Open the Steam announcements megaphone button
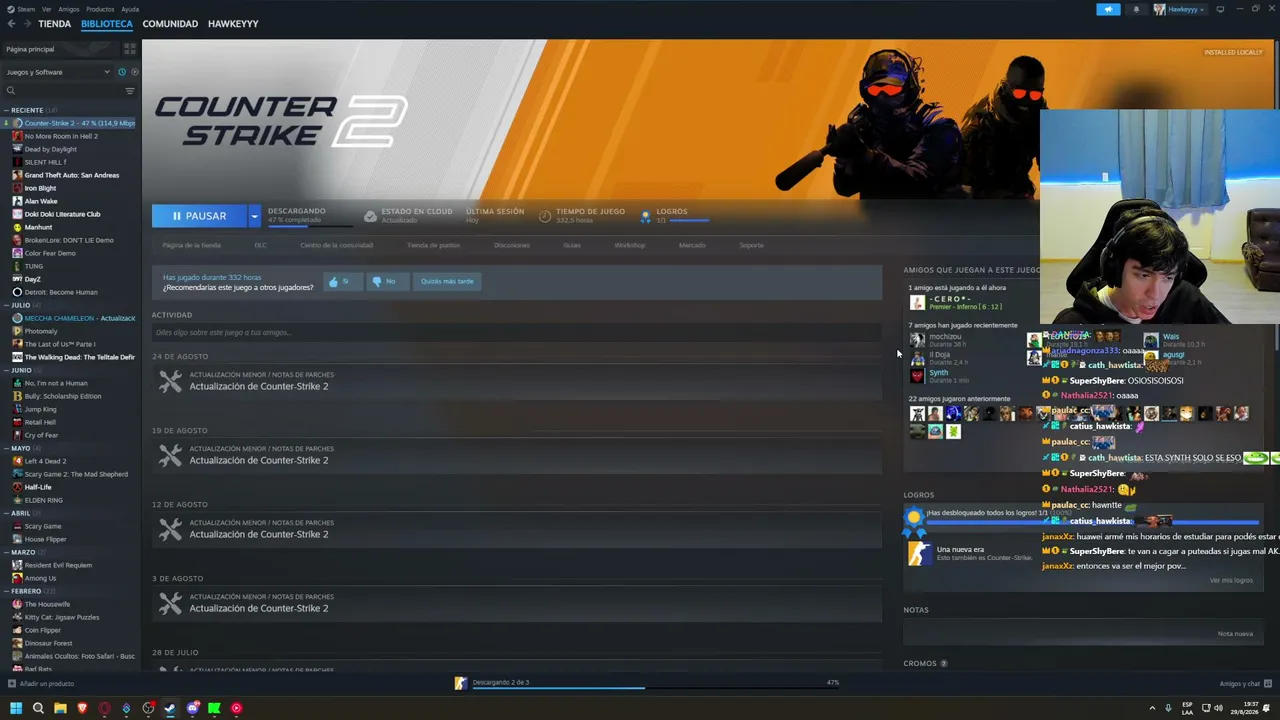 (1108, 9)
